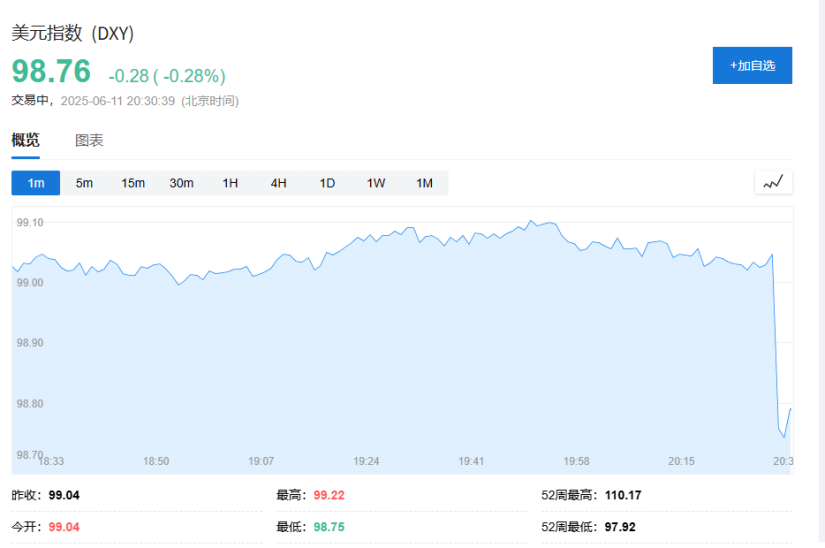This screenshot has height=548, width=825.
Task: Show the 1D daily chart
Action: point(327,183)
